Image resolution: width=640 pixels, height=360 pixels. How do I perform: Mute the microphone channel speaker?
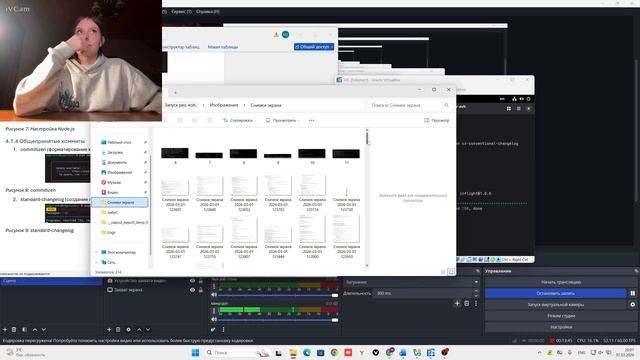214,320
